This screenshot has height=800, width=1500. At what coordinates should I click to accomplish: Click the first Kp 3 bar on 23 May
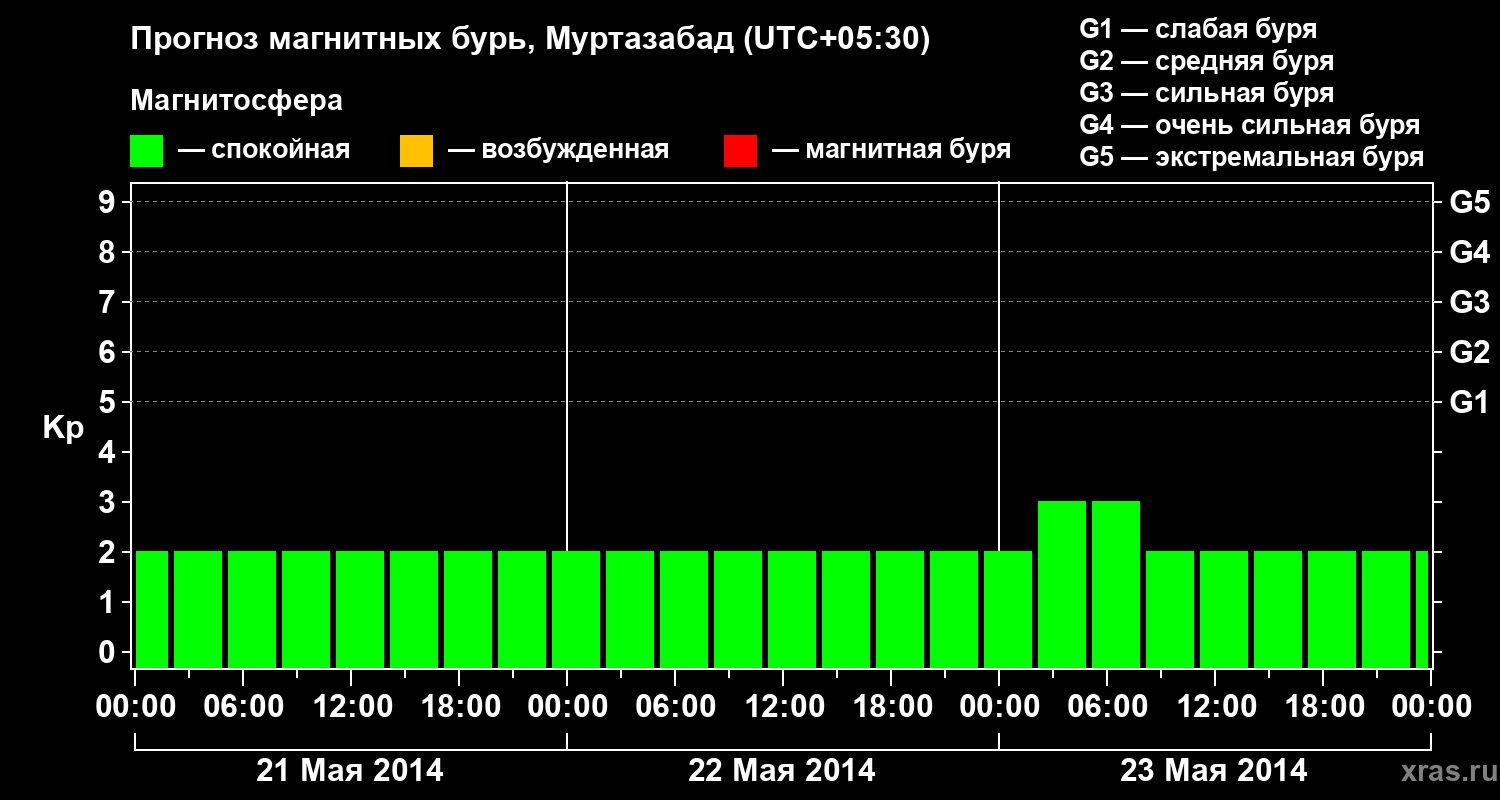(1062, 584)
